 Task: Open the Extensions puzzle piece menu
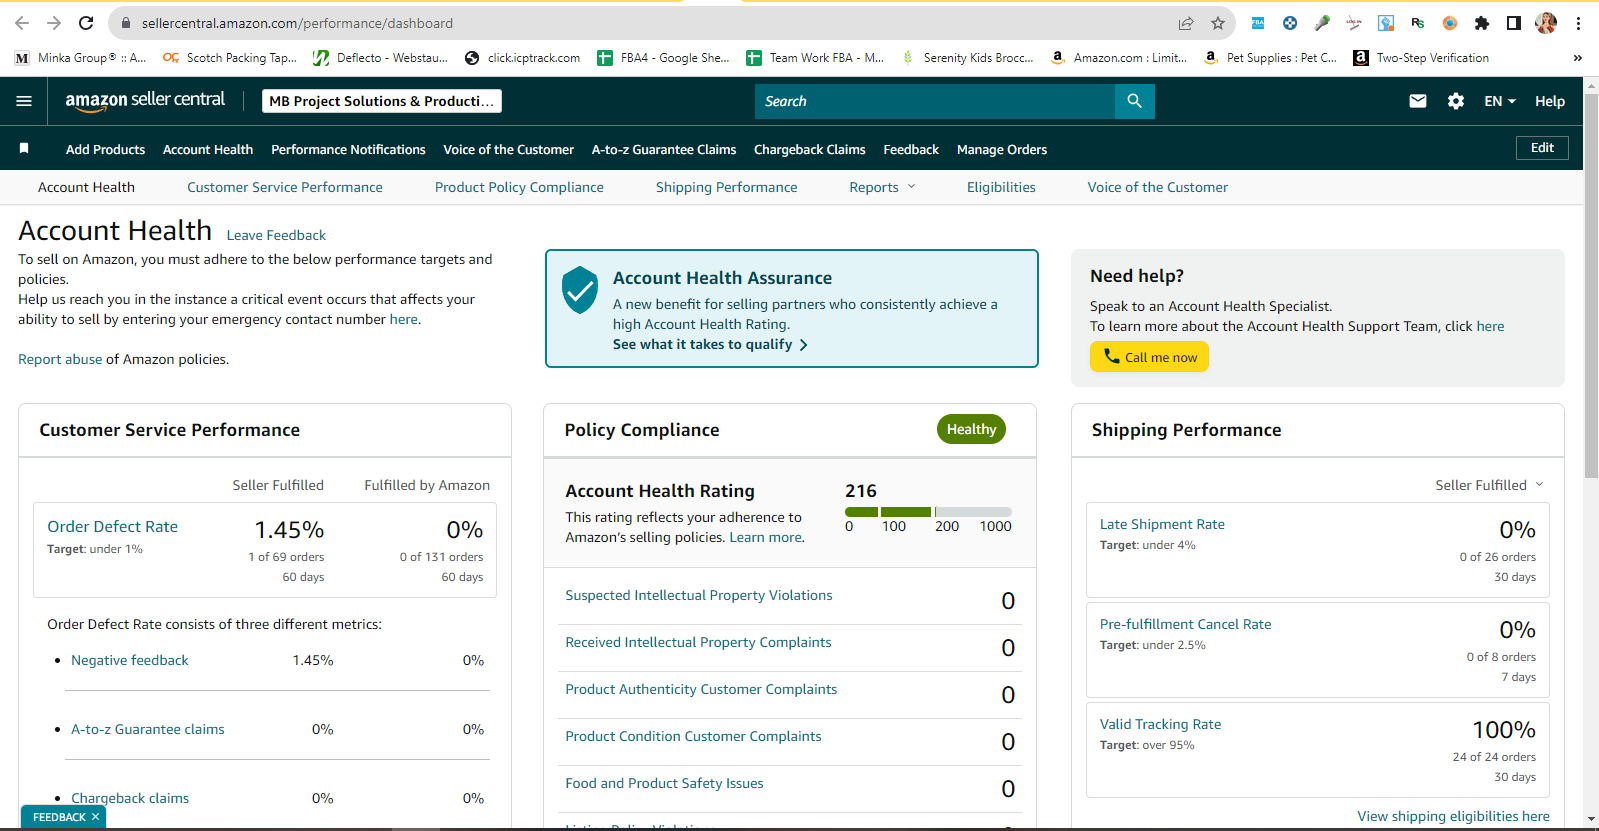pyautogui.click(x=1482, y=23)
